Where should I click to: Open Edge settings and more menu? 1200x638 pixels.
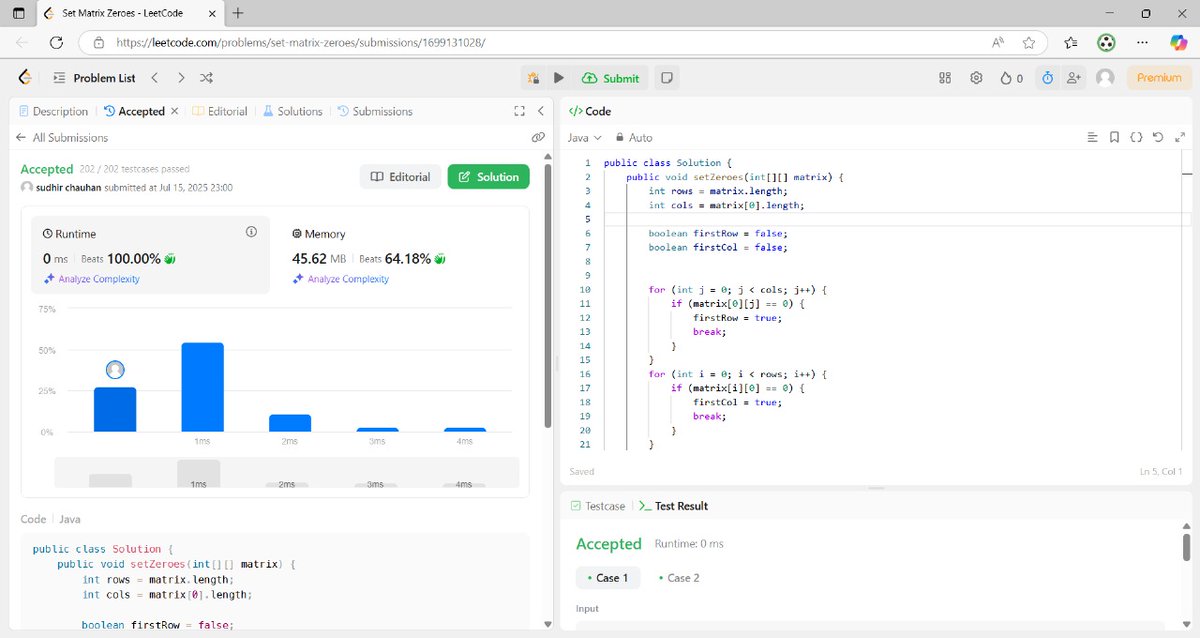1142,43
